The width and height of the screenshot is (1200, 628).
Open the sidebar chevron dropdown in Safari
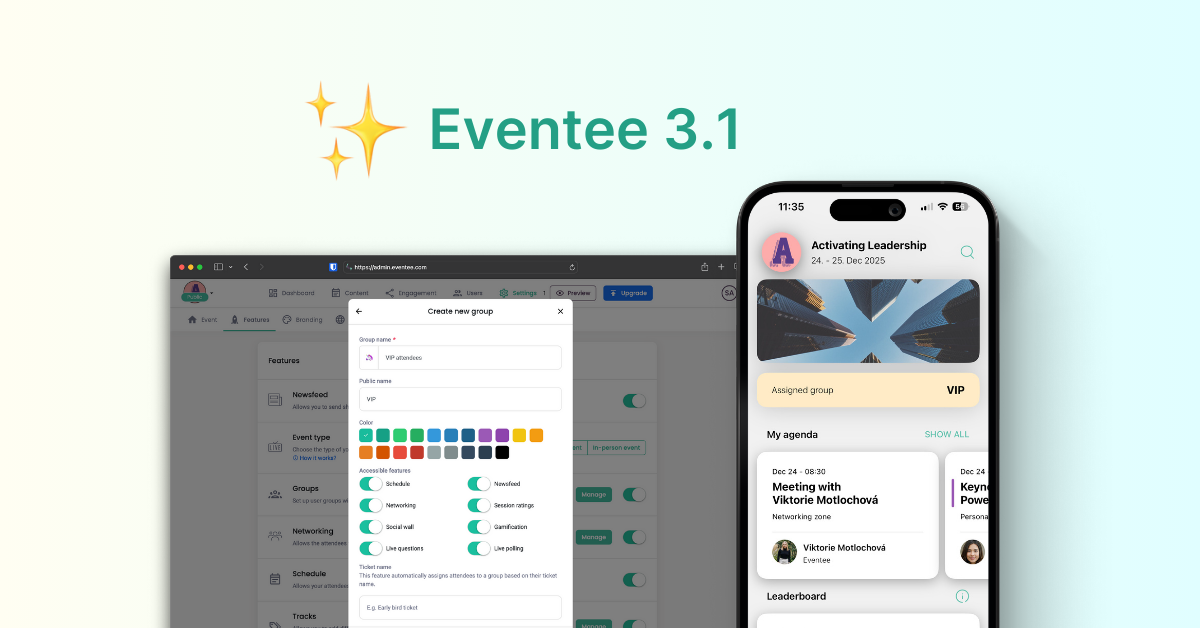(x=230, y=267)
